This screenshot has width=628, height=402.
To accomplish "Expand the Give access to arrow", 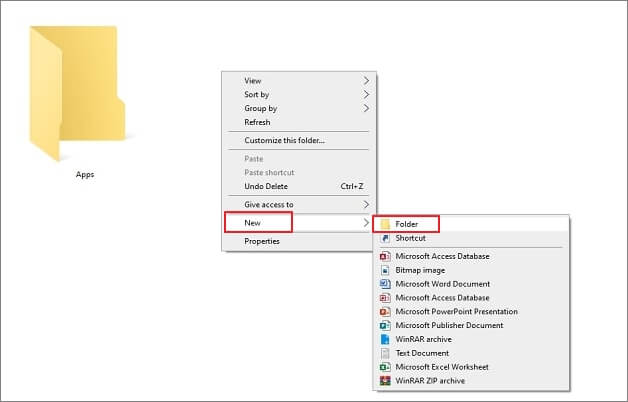I will click(366, 205).
